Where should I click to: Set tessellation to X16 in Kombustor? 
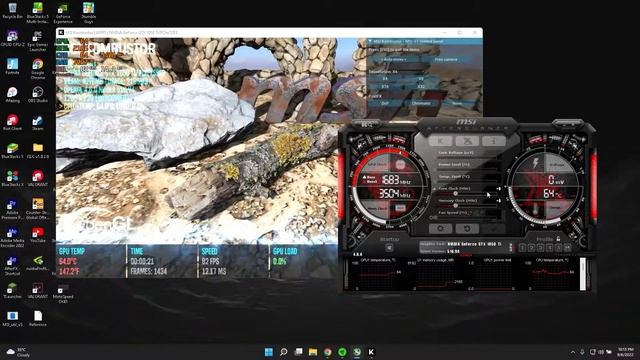pyautogui.click(x=385, y=87)
